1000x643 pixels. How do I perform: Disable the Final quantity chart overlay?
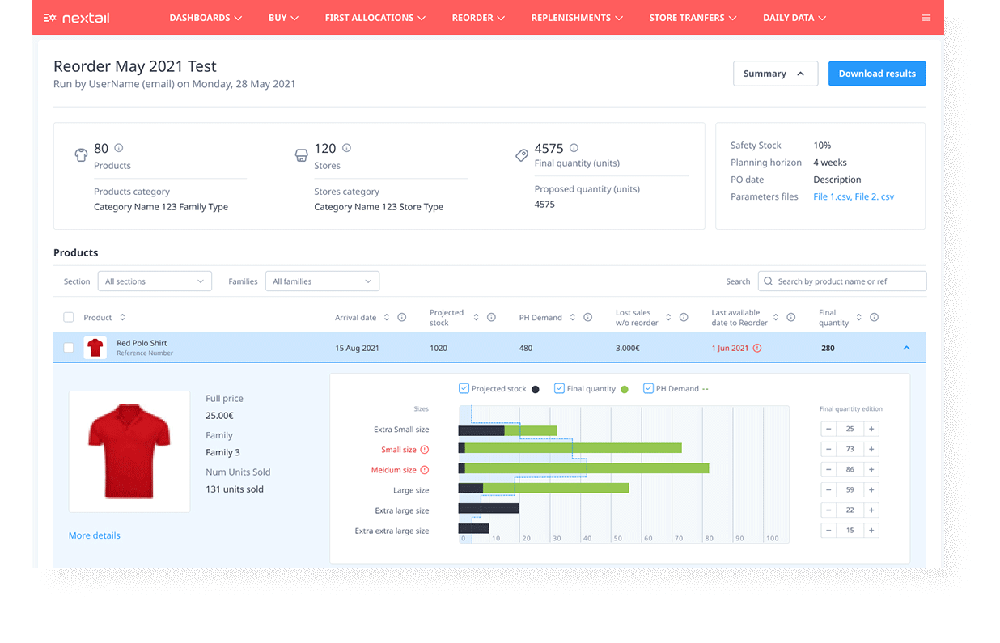pos(559,387)
